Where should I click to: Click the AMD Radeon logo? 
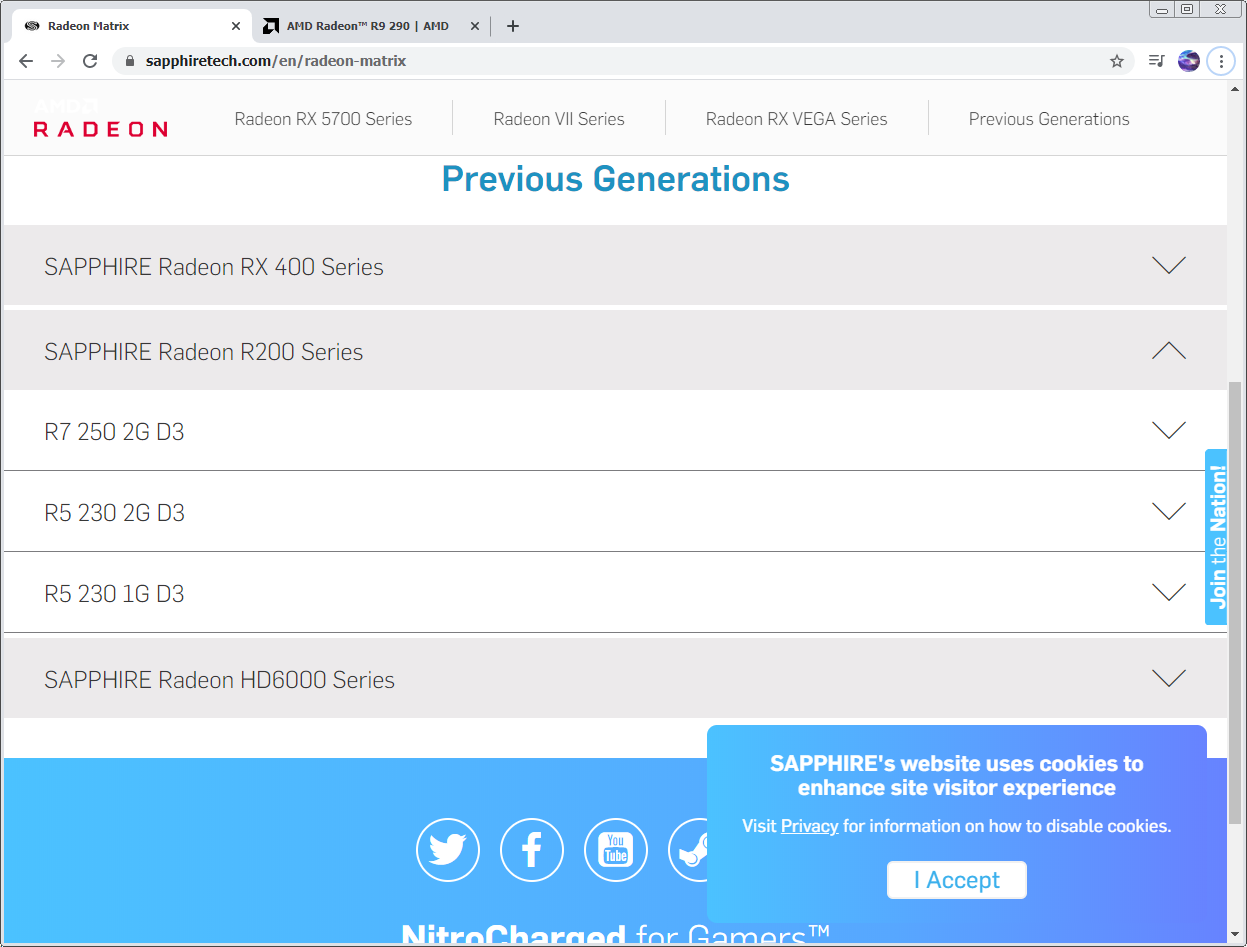click(x=100, y=119)
